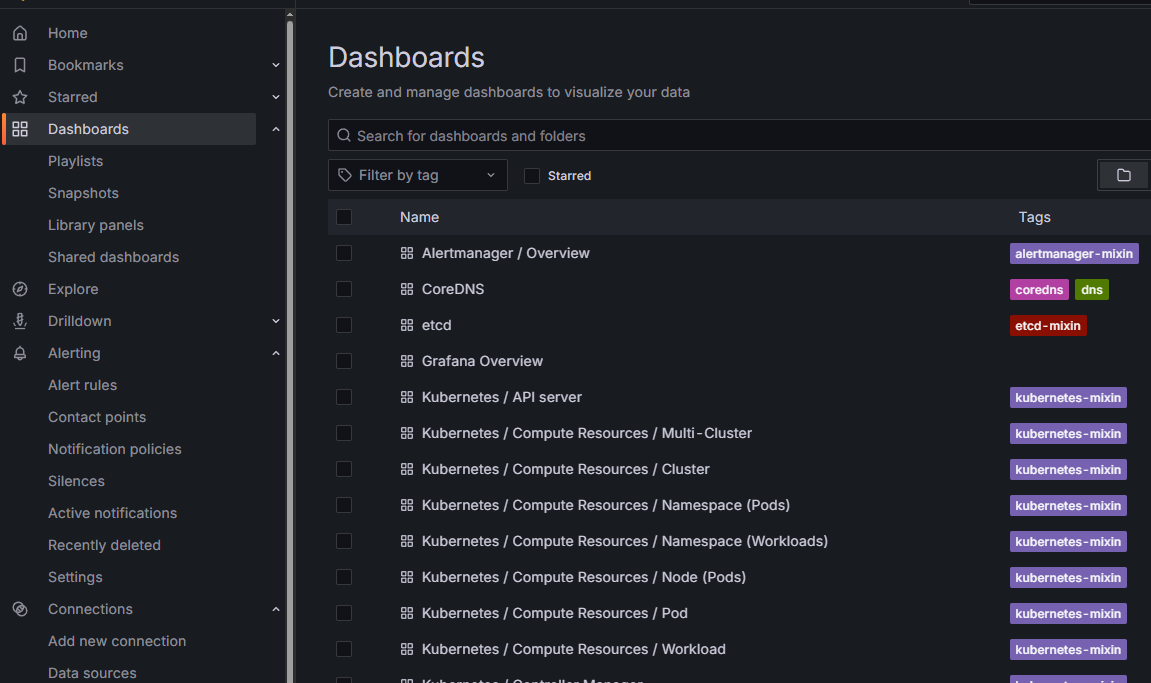Click the green dns tag
Screen dimensions: 1151x683
click(x=1092, y=289)
